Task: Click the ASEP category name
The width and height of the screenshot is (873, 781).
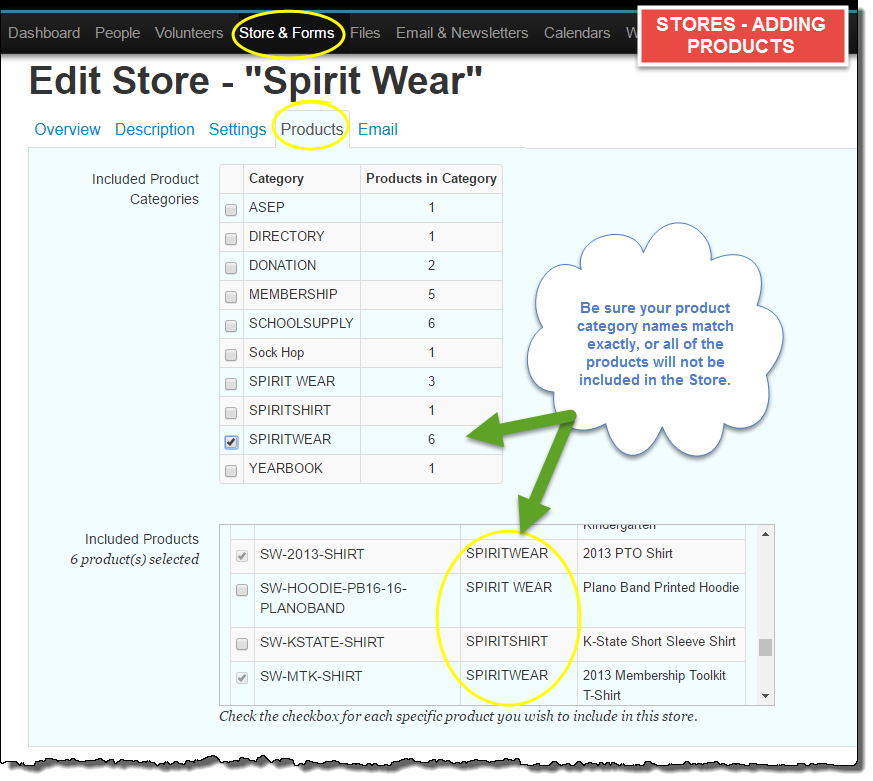Action: (x=267, y=208)
